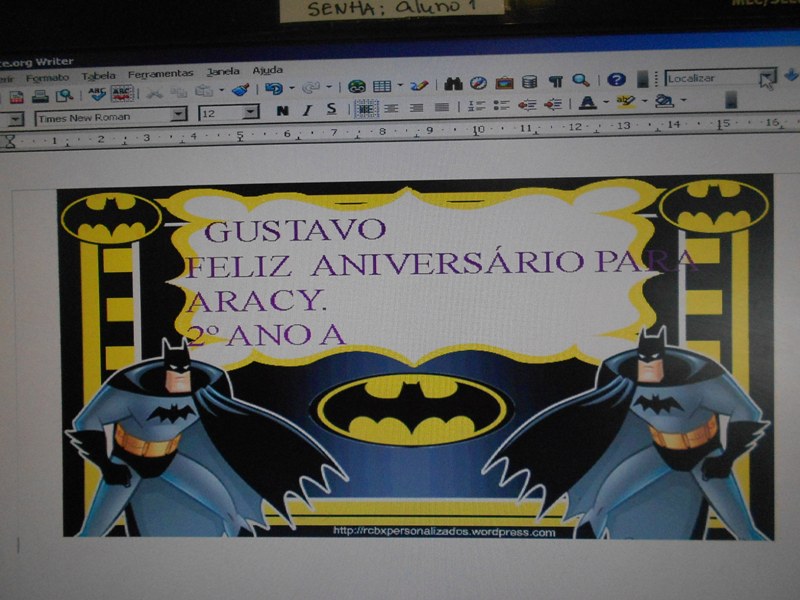Expand the Font Color dropdown arrow
The image size is (800, 600).
pyautogui.click(x=606, y=102)
